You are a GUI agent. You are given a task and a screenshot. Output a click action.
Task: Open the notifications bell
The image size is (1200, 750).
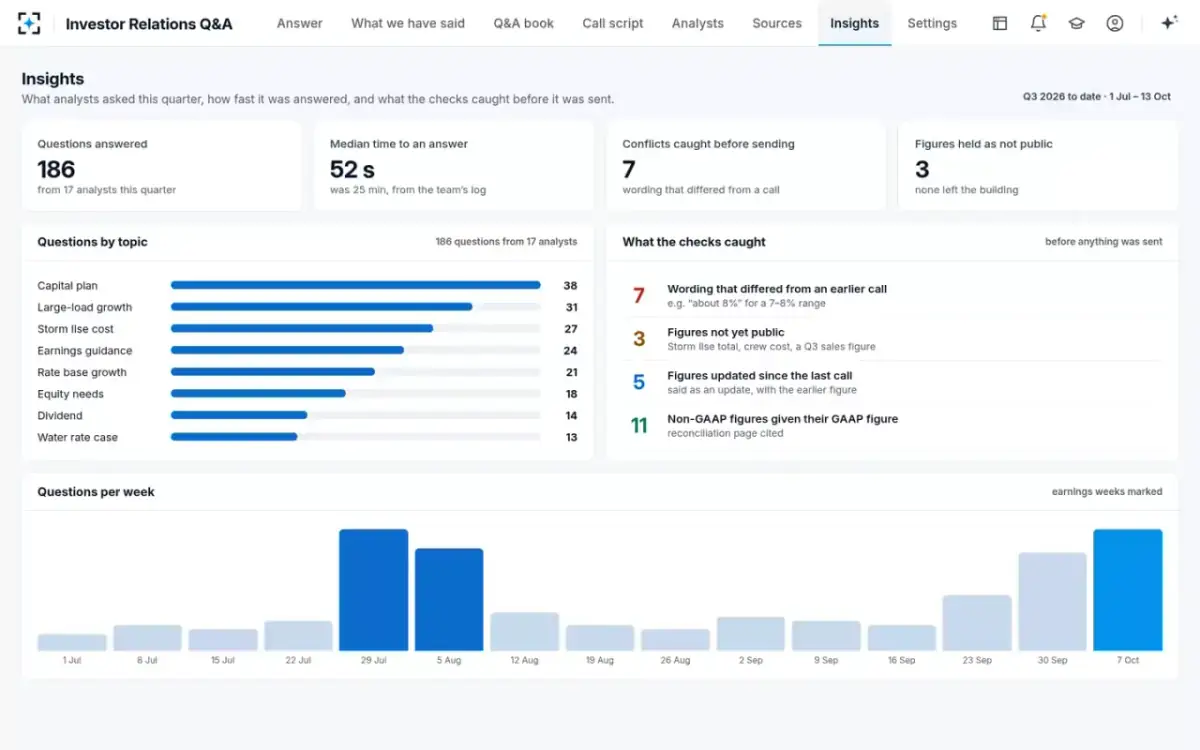pos(1038,23)
